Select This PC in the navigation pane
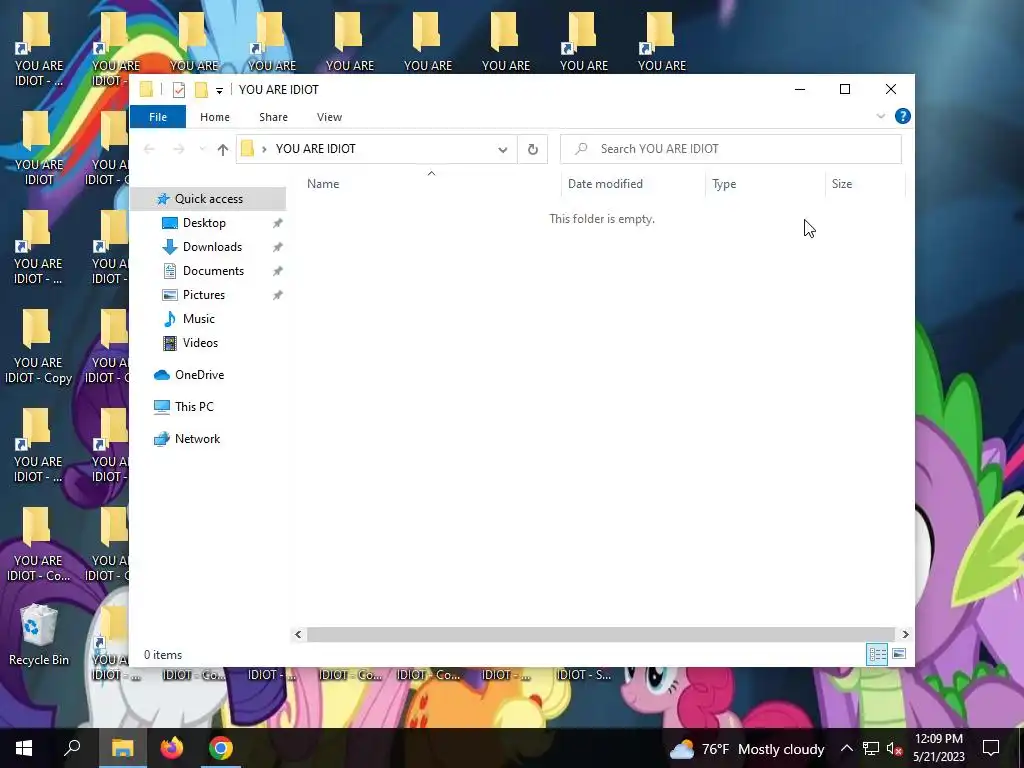This screenshot has width=1024, height=768. tap(193, 407)
